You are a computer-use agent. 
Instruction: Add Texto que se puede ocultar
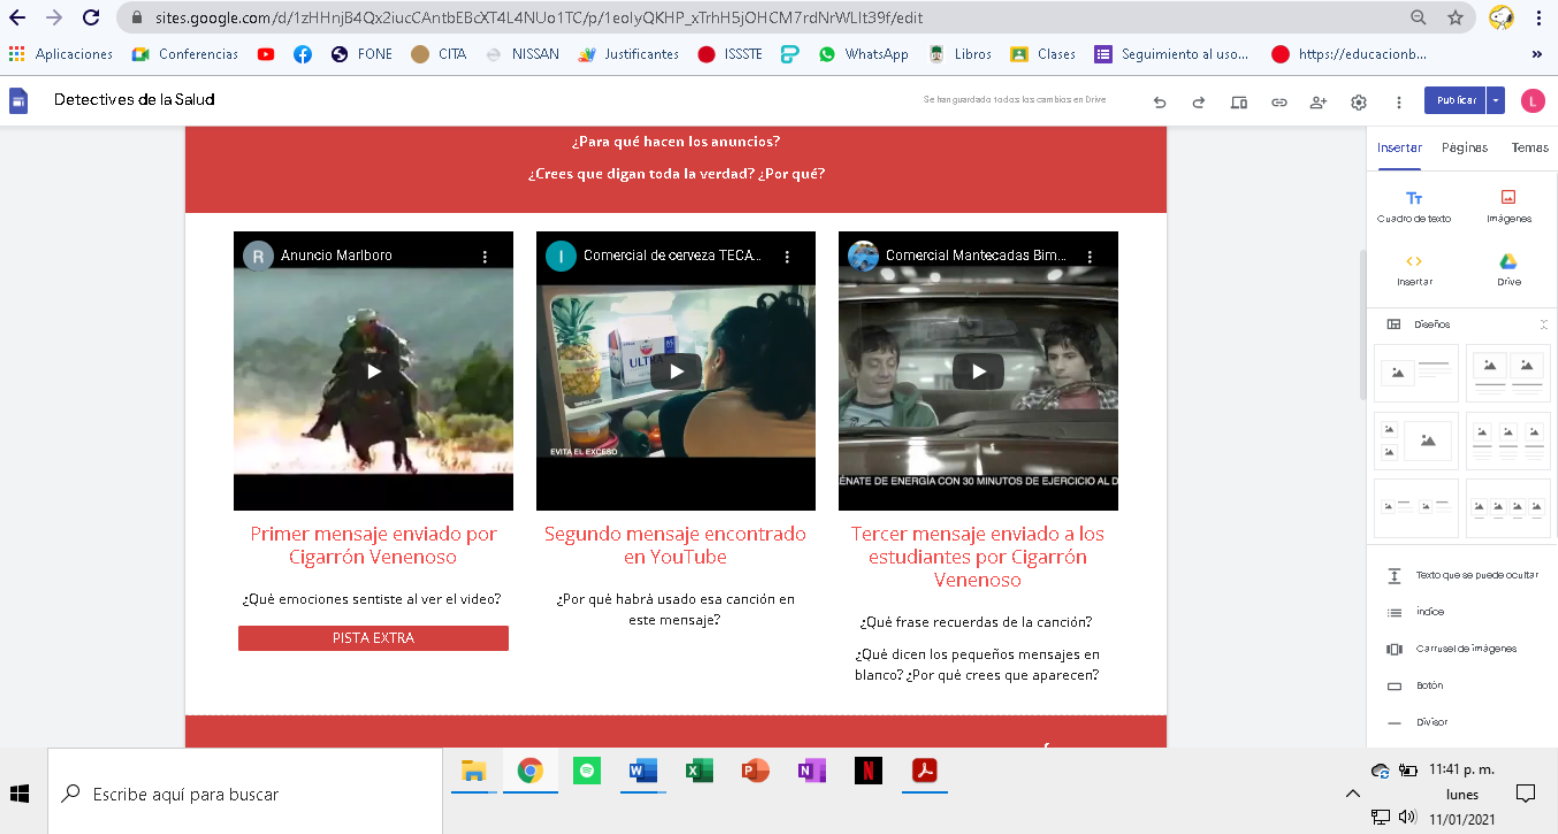[1462, 575]
